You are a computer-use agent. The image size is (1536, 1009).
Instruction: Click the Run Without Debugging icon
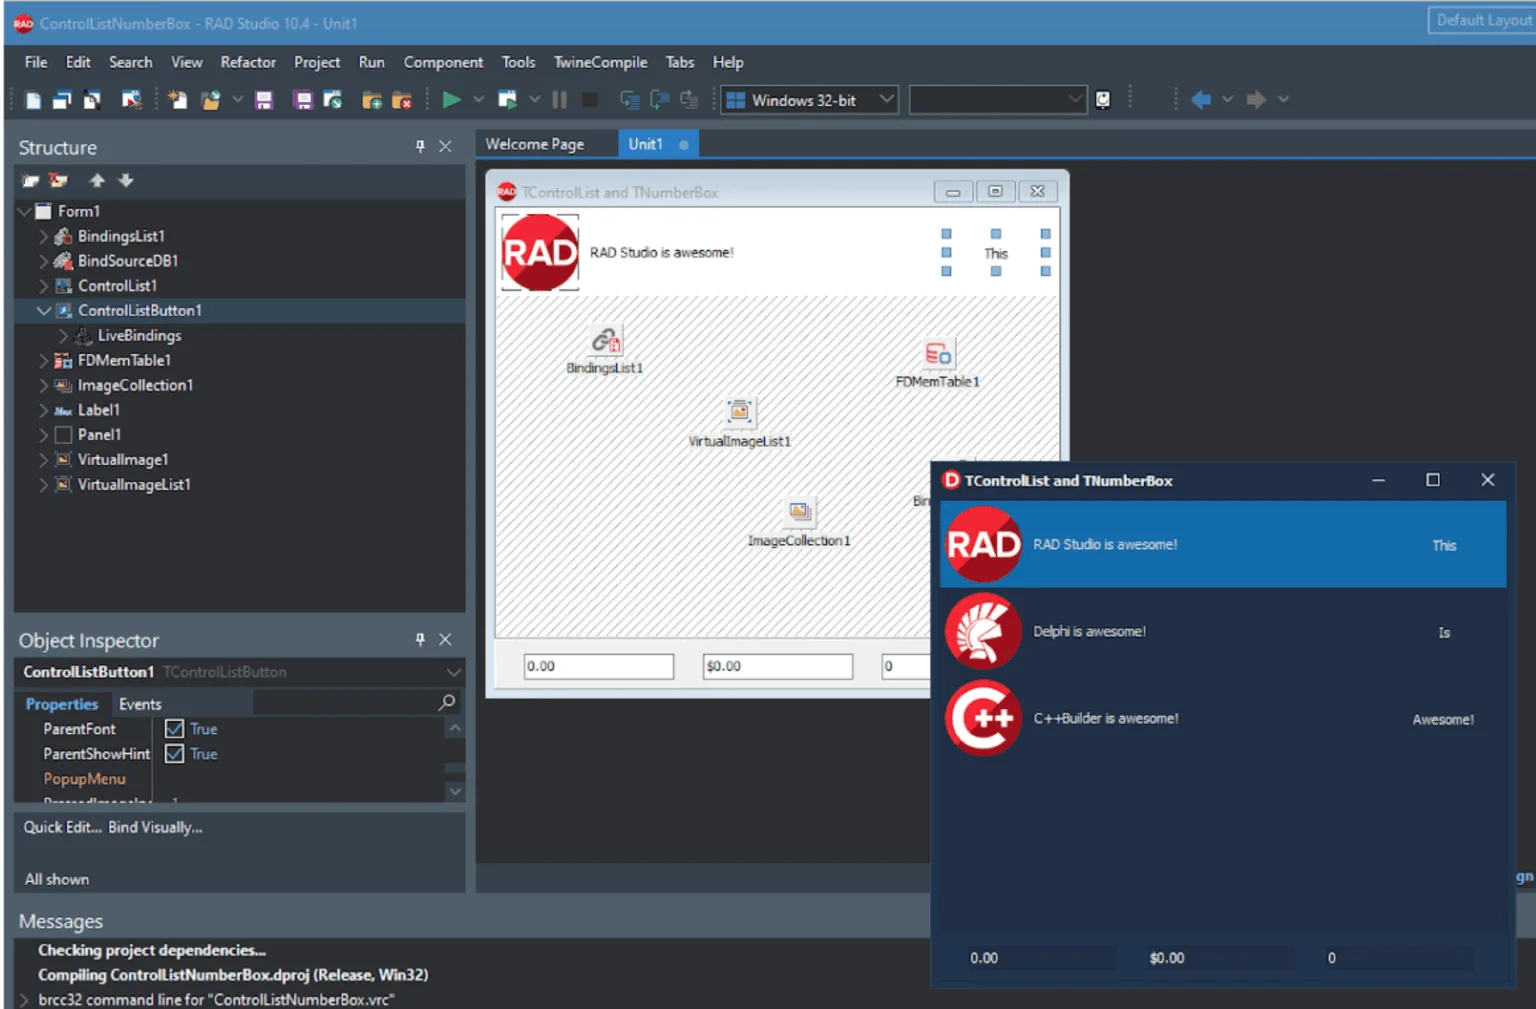pos(508,100)
